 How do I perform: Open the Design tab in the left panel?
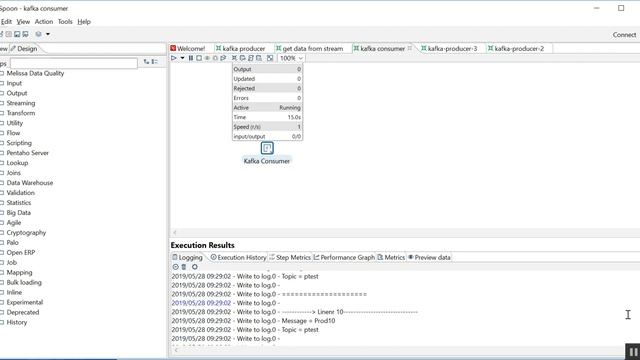24,49
